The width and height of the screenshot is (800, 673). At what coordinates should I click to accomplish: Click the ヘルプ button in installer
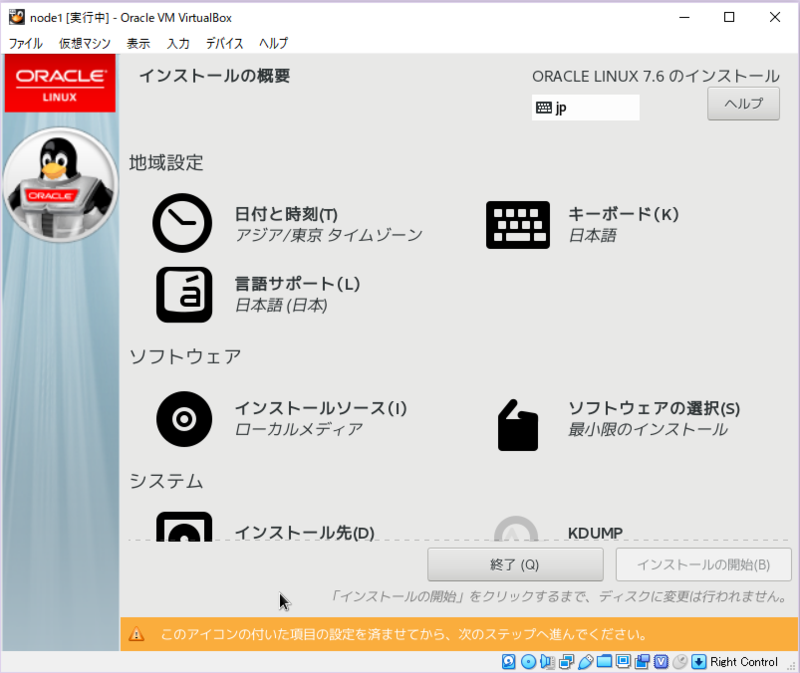tap(743, 104)
